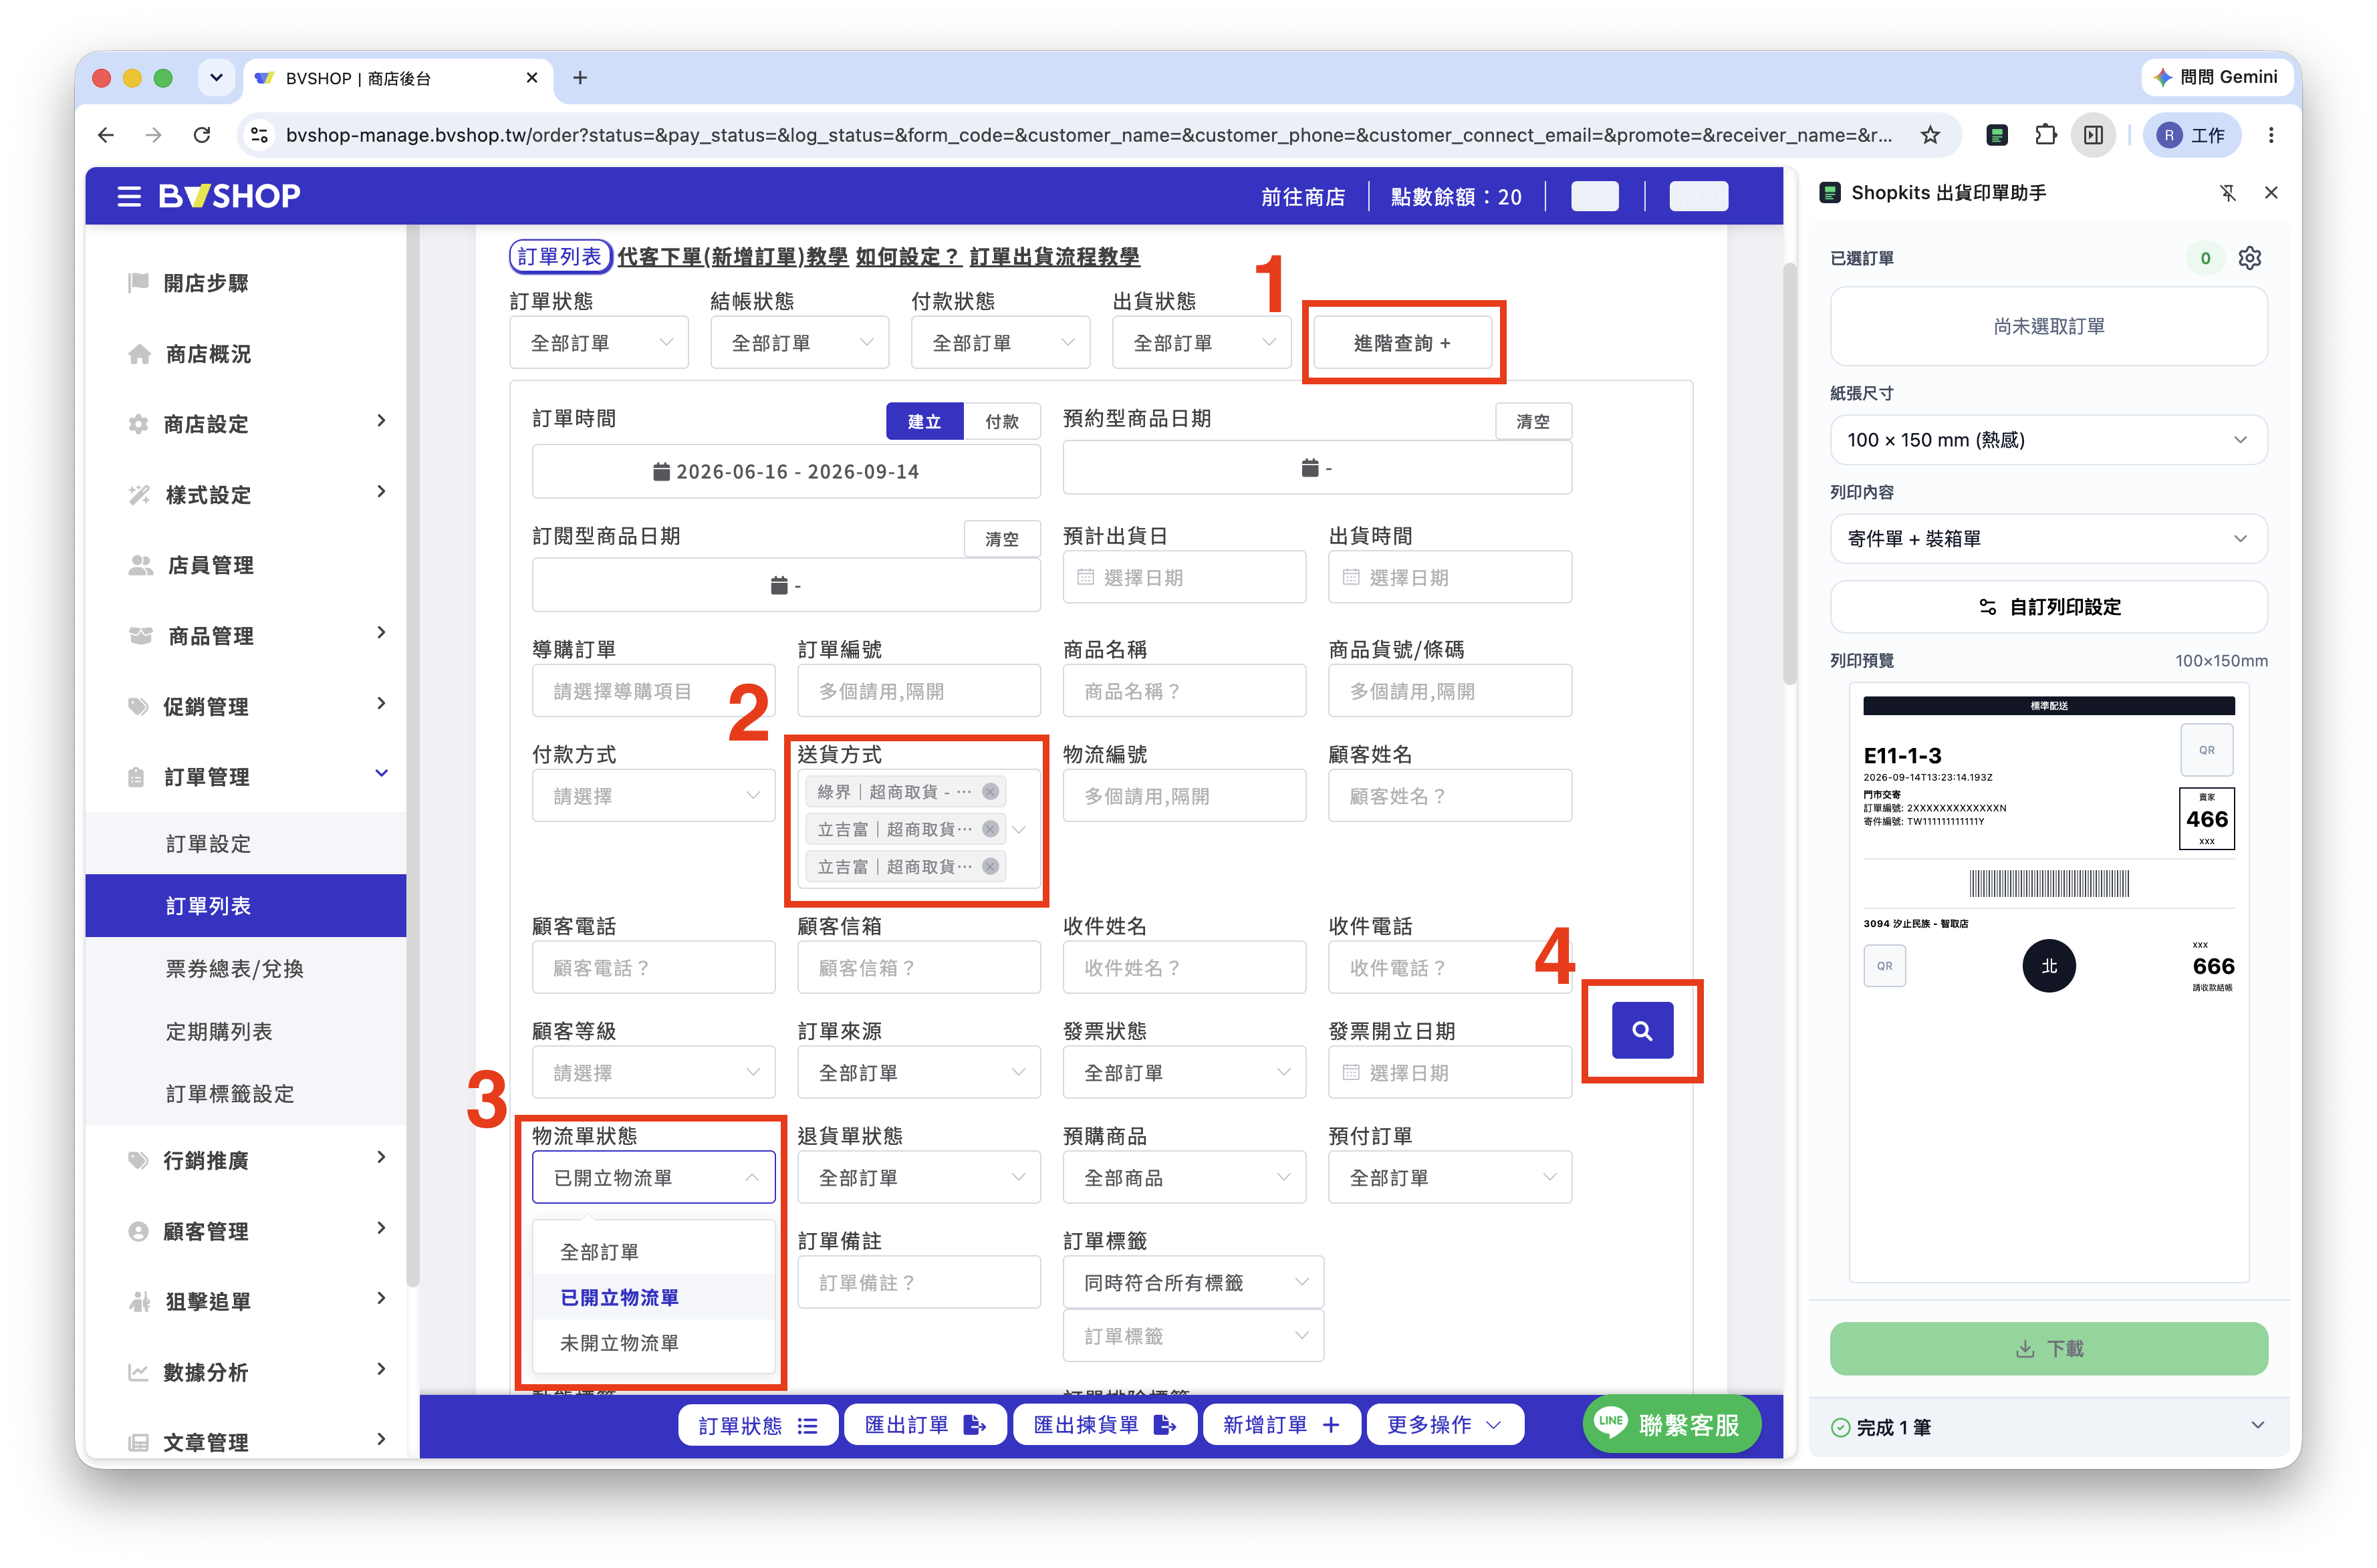Open the 結帳狀態 filter dropdown

tap(799, 342)
